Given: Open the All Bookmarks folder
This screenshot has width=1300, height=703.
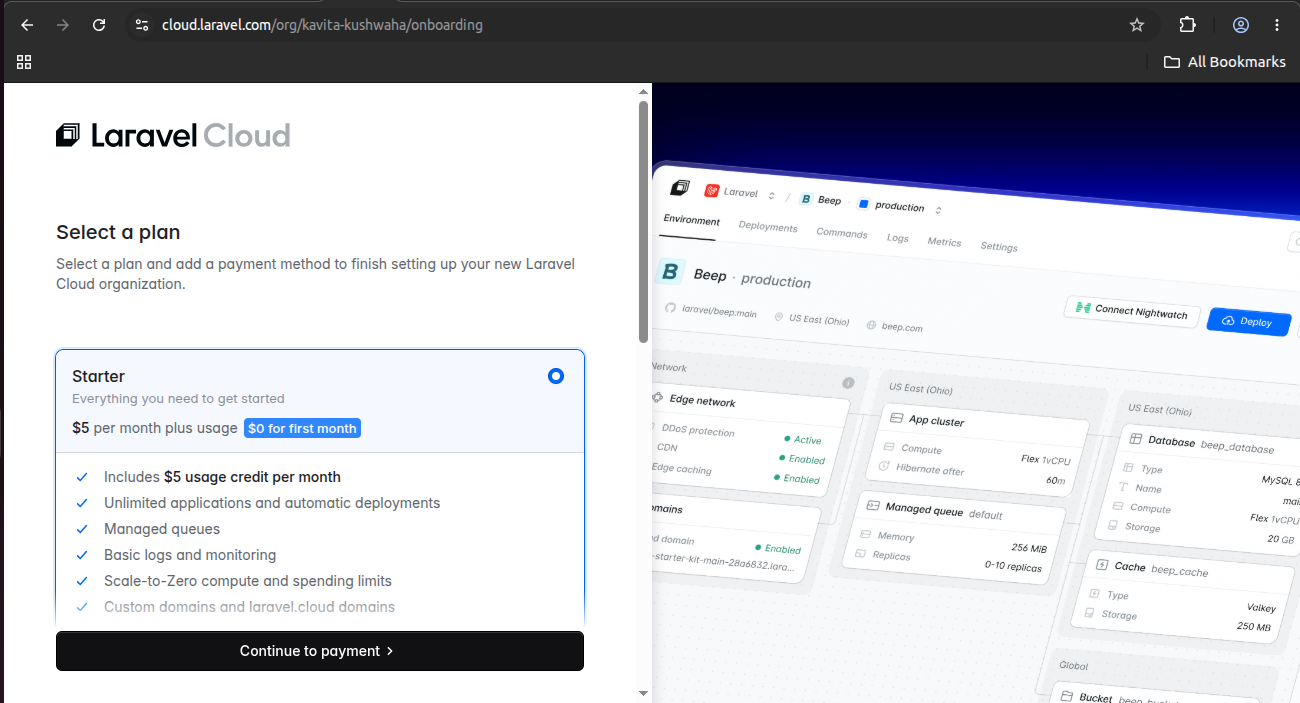Looking at the screenshot, I should click(x=1224, y=62).
